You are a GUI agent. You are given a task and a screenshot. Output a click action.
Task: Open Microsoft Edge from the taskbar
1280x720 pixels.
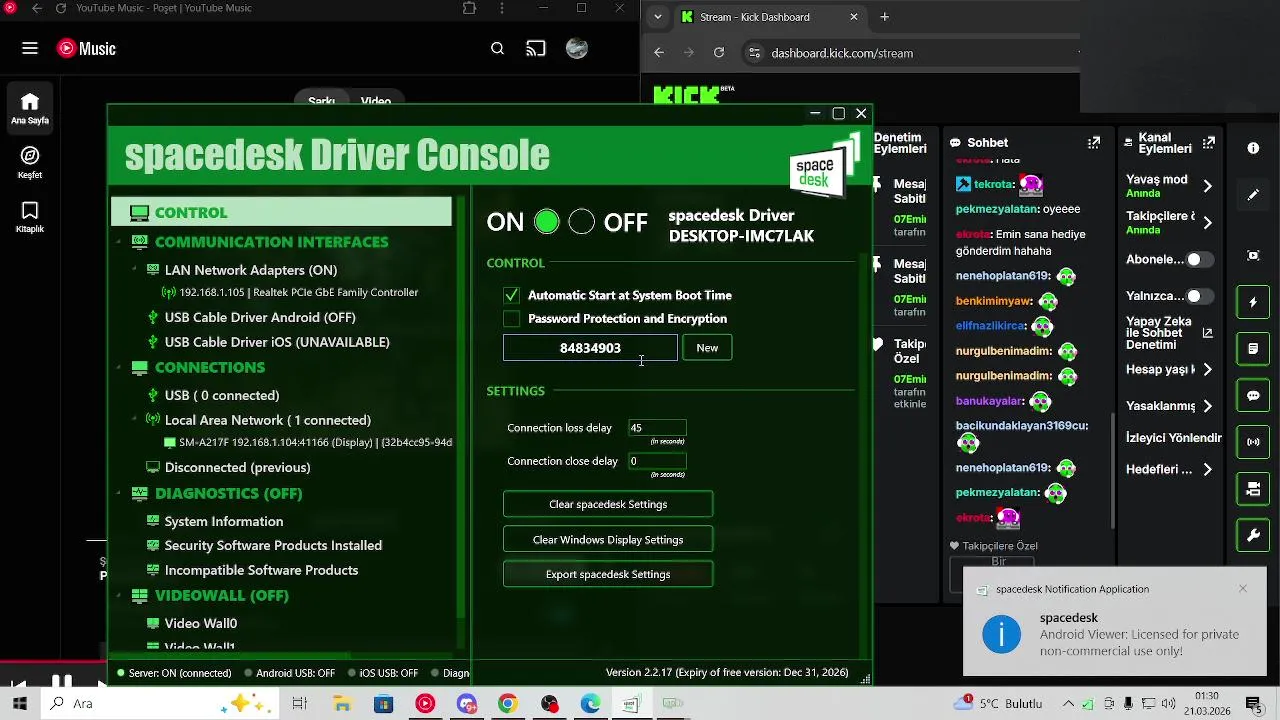(590, 704)
